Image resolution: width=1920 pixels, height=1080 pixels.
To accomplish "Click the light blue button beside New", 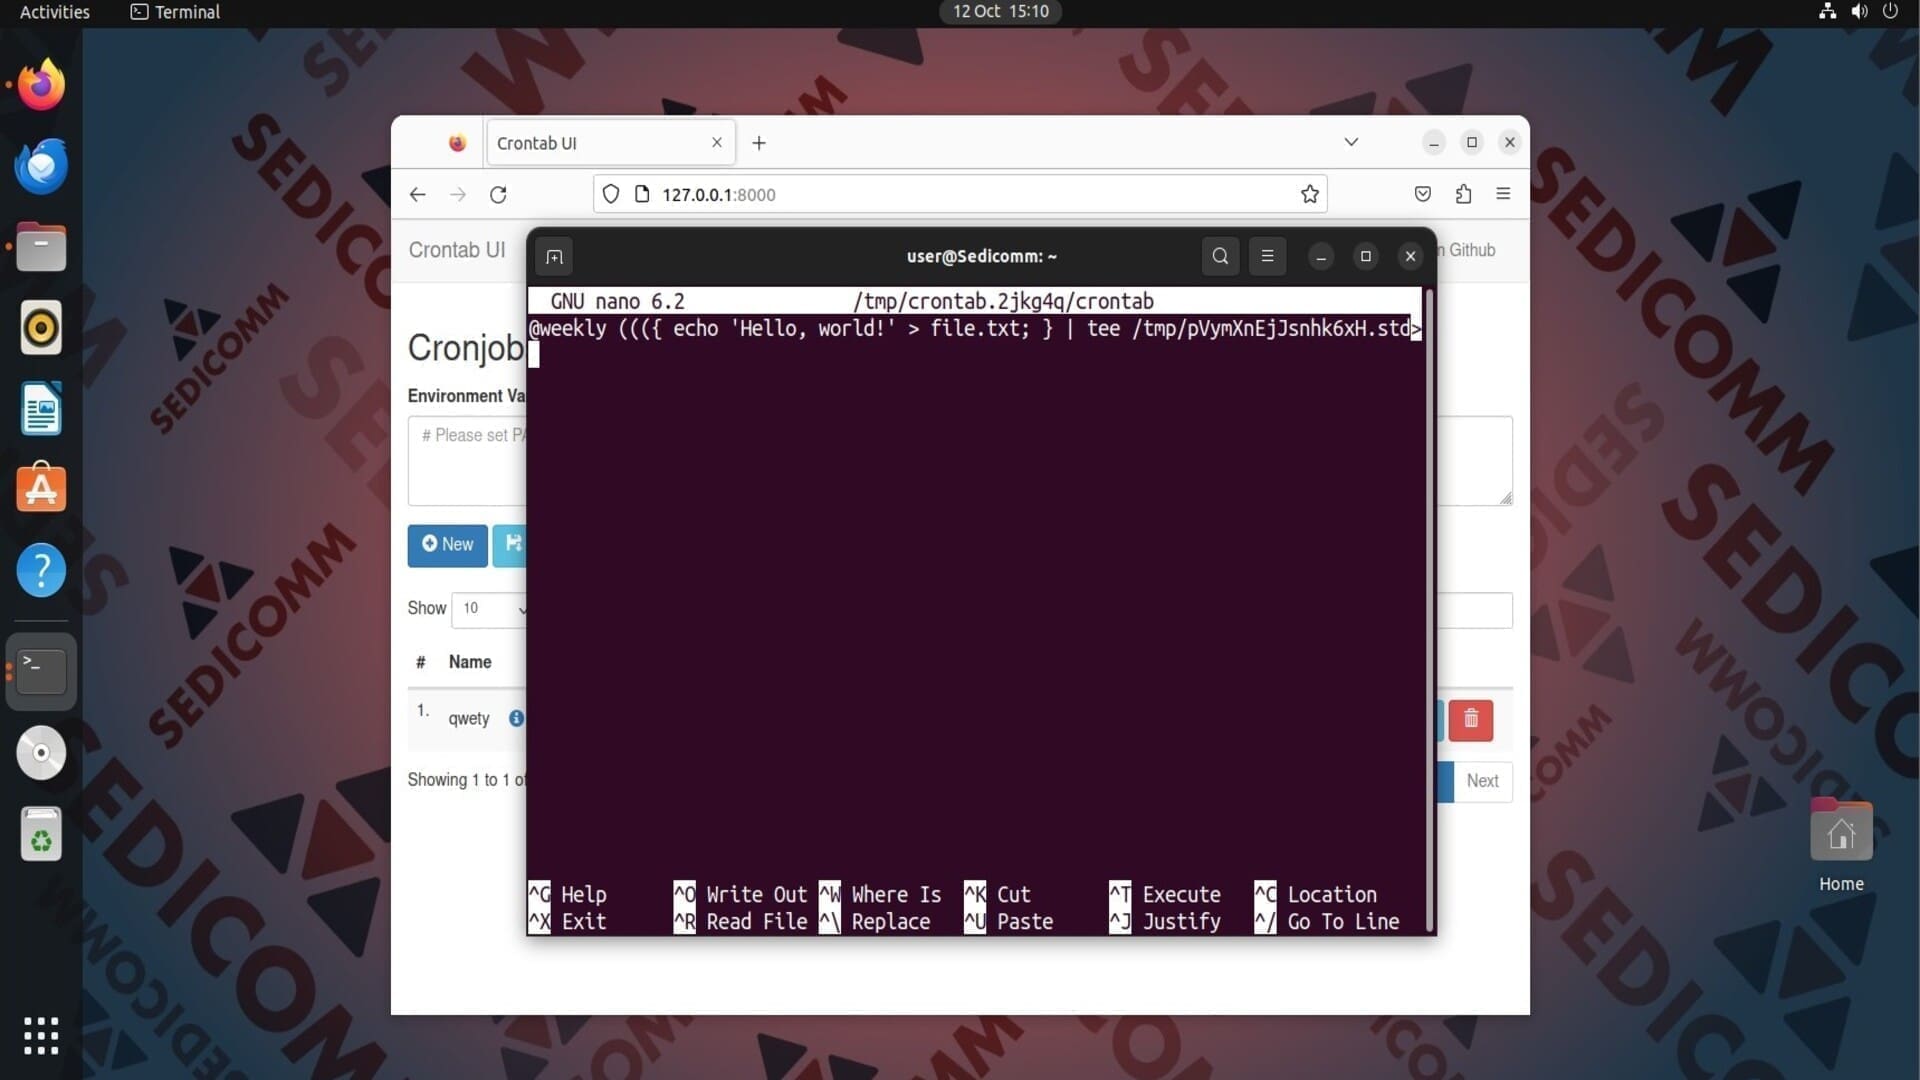I will pyautogui.click(x=509, y=545).
